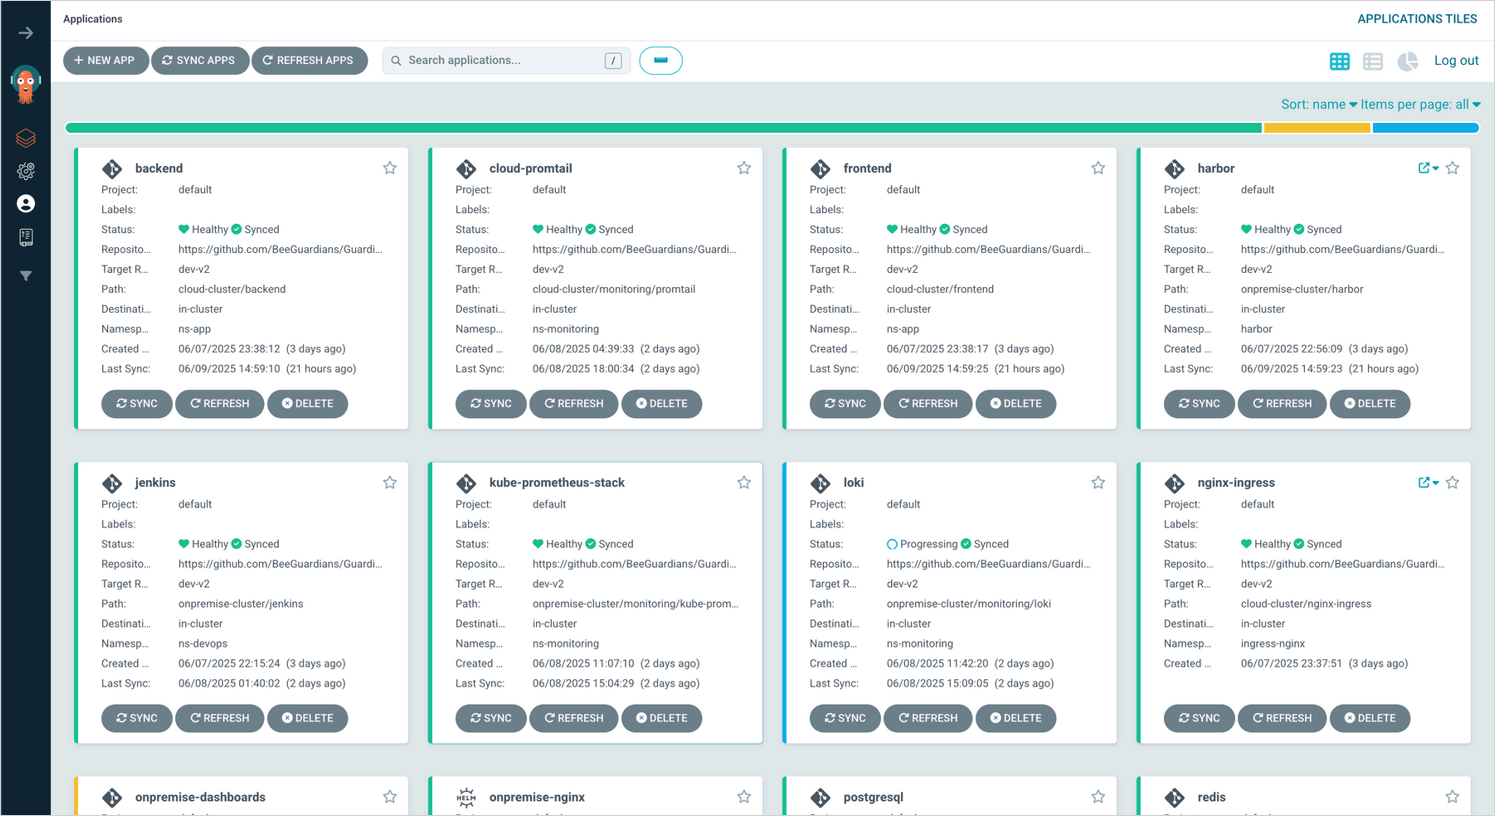
Task: Favorite the nginx-ingress application star
Action: coord(1452,483)
